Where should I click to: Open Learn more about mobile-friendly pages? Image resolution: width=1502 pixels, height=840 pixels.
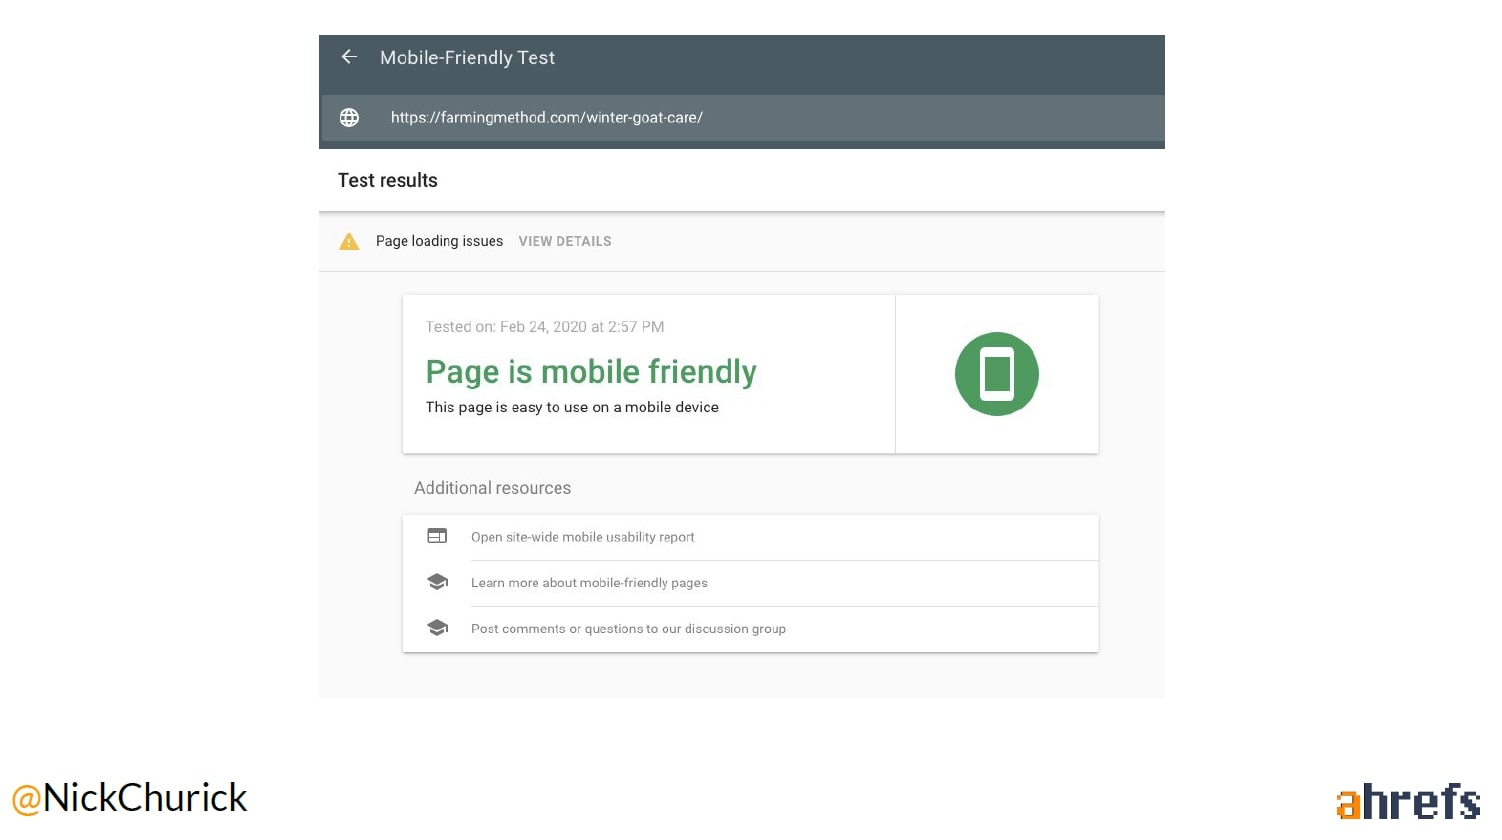coord(589,583)
